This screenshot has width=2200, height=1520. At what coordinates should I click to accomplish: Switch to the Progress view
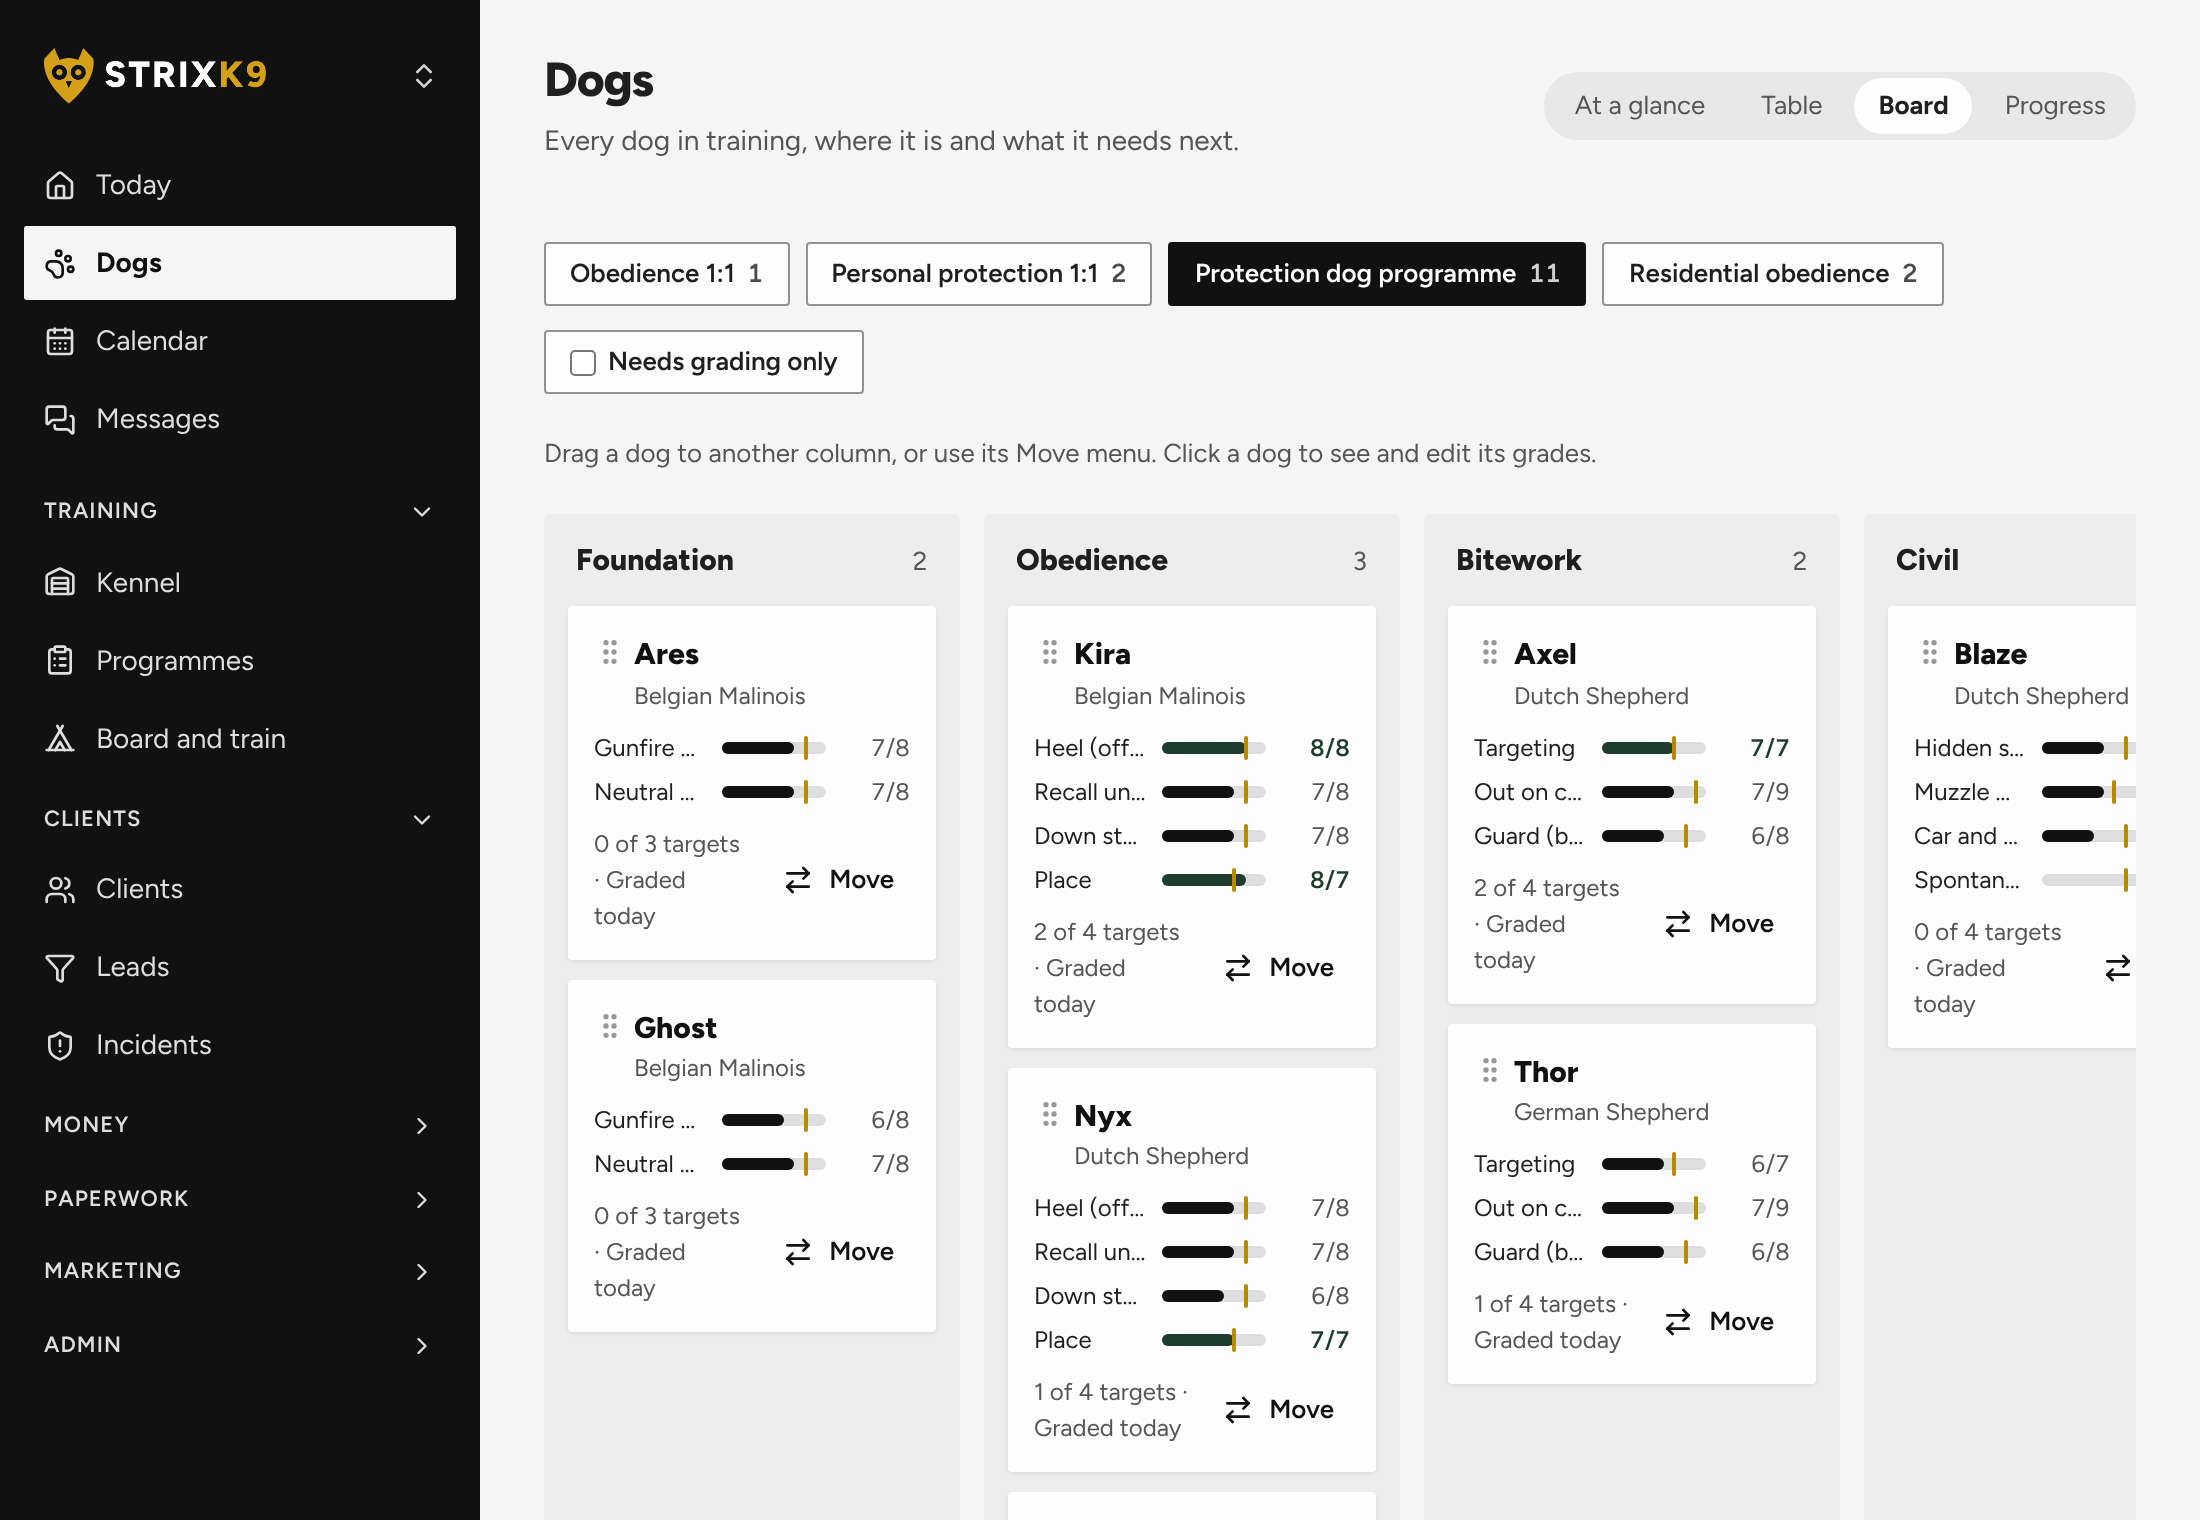coord(2055,106)
